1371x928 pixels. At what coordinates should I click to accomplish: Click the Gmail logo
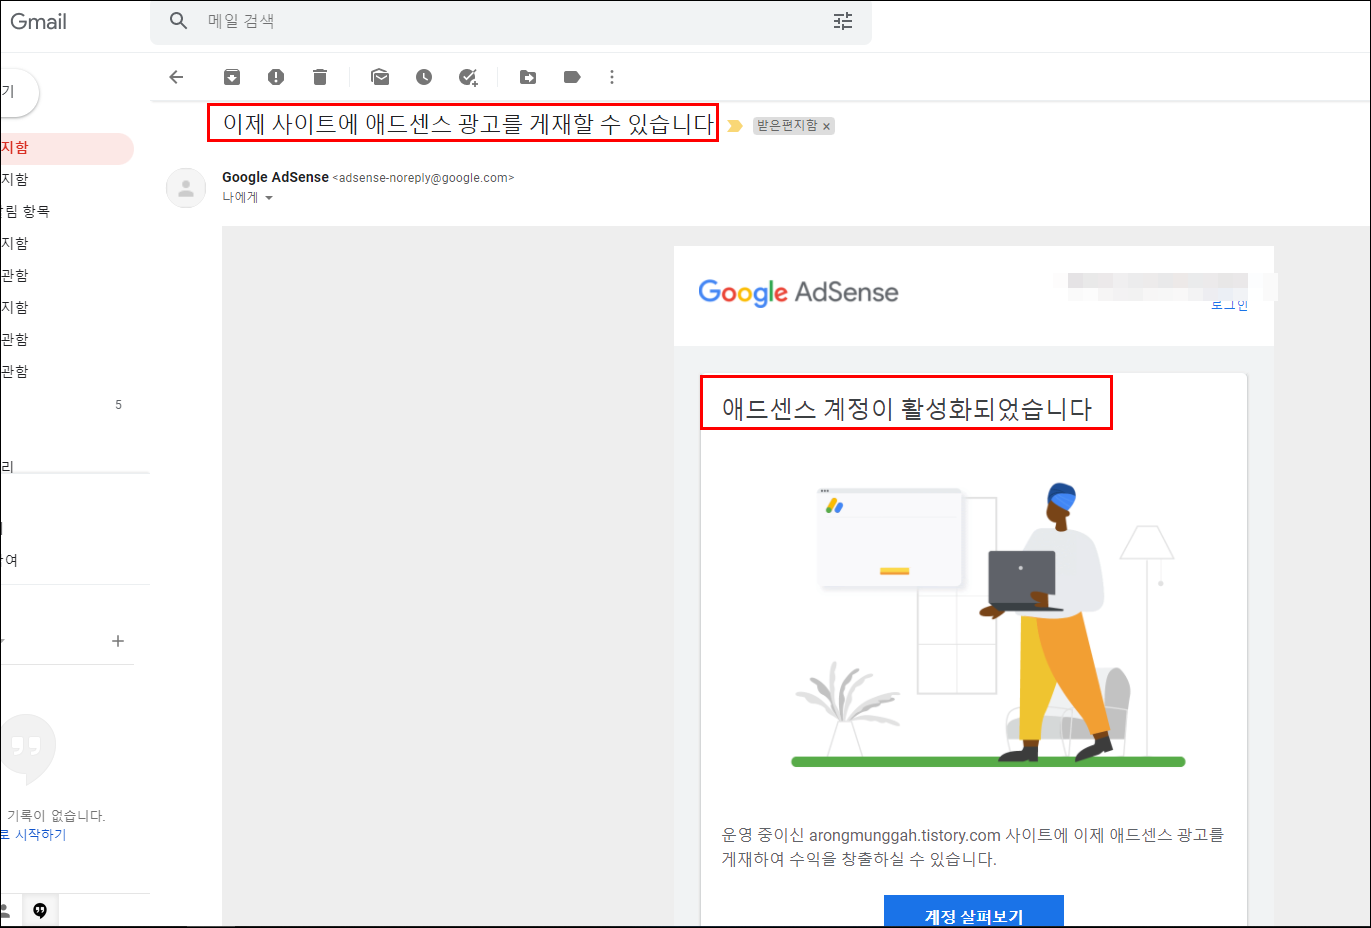(x=38, y=22)
